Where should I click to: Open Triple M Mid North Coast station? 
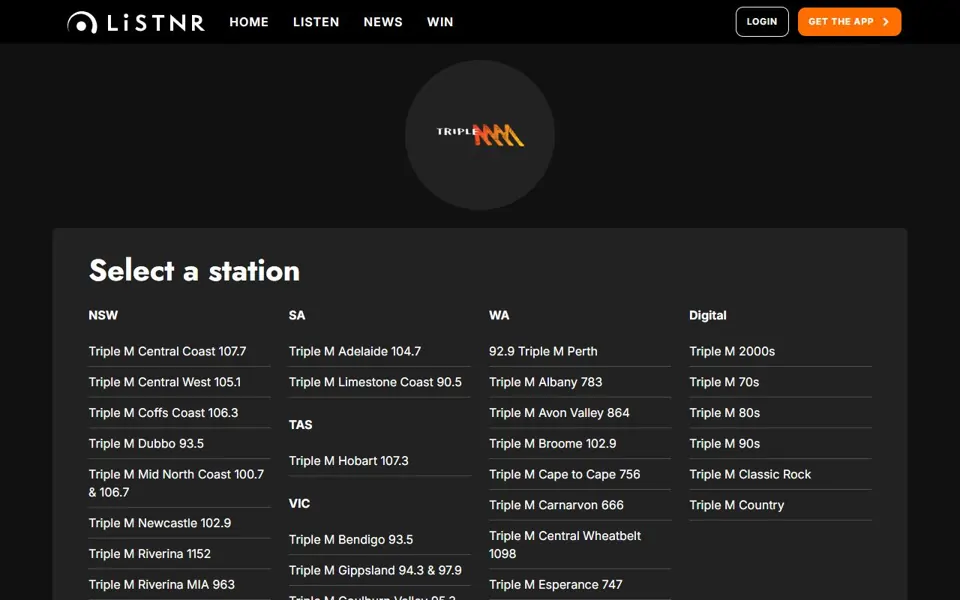[x=176, y=483]
